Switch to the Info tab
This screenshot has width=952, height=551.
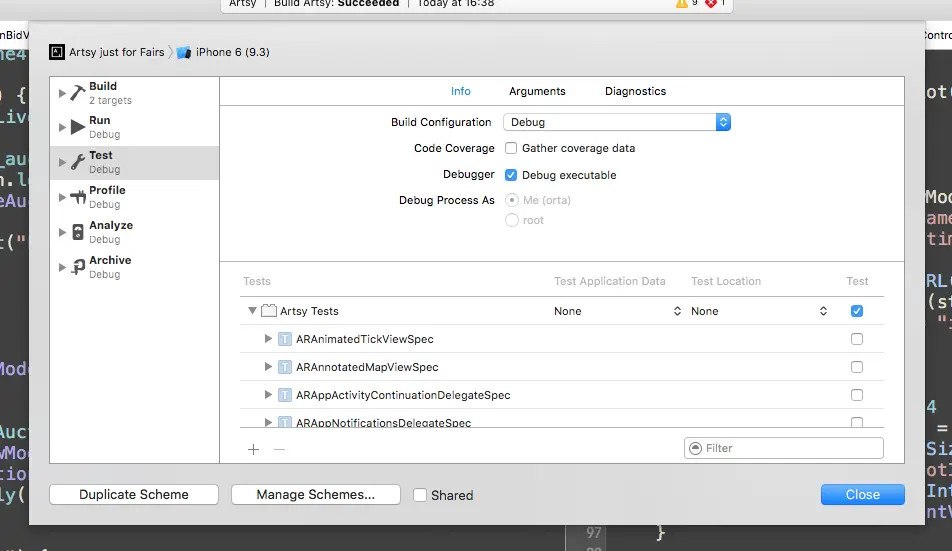460,91
